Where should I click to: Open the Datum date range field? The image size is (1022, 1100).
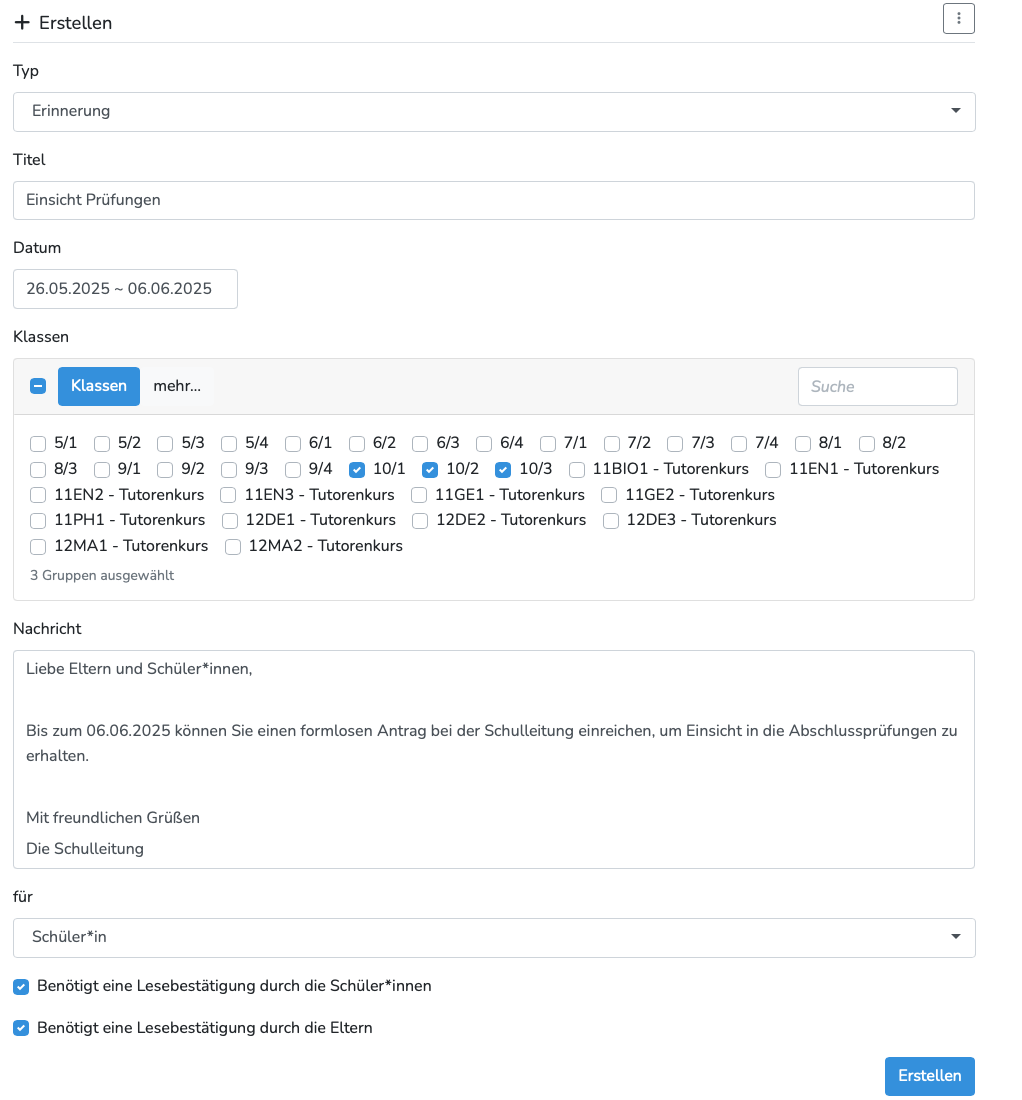coord(125,289)
